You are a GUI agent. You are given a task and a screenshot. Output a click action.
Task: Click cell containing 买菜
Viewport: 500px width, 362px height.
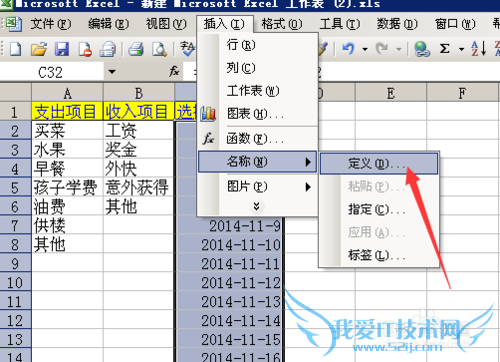[x=67, y=131]
